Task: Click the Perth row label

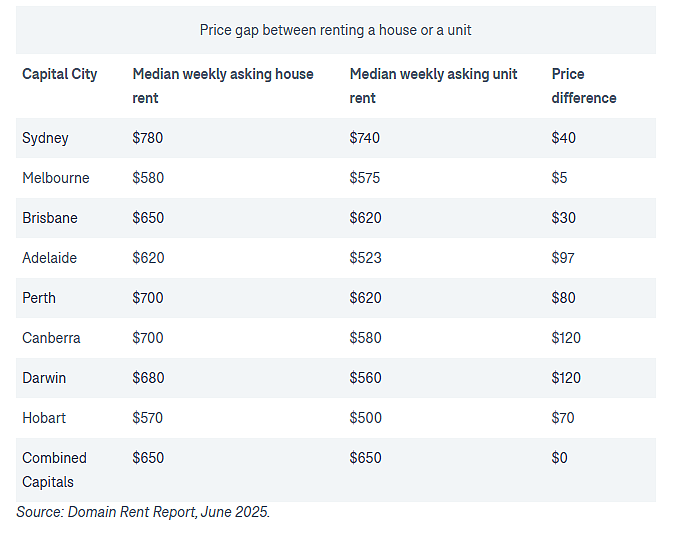Action: click(39, 298)
